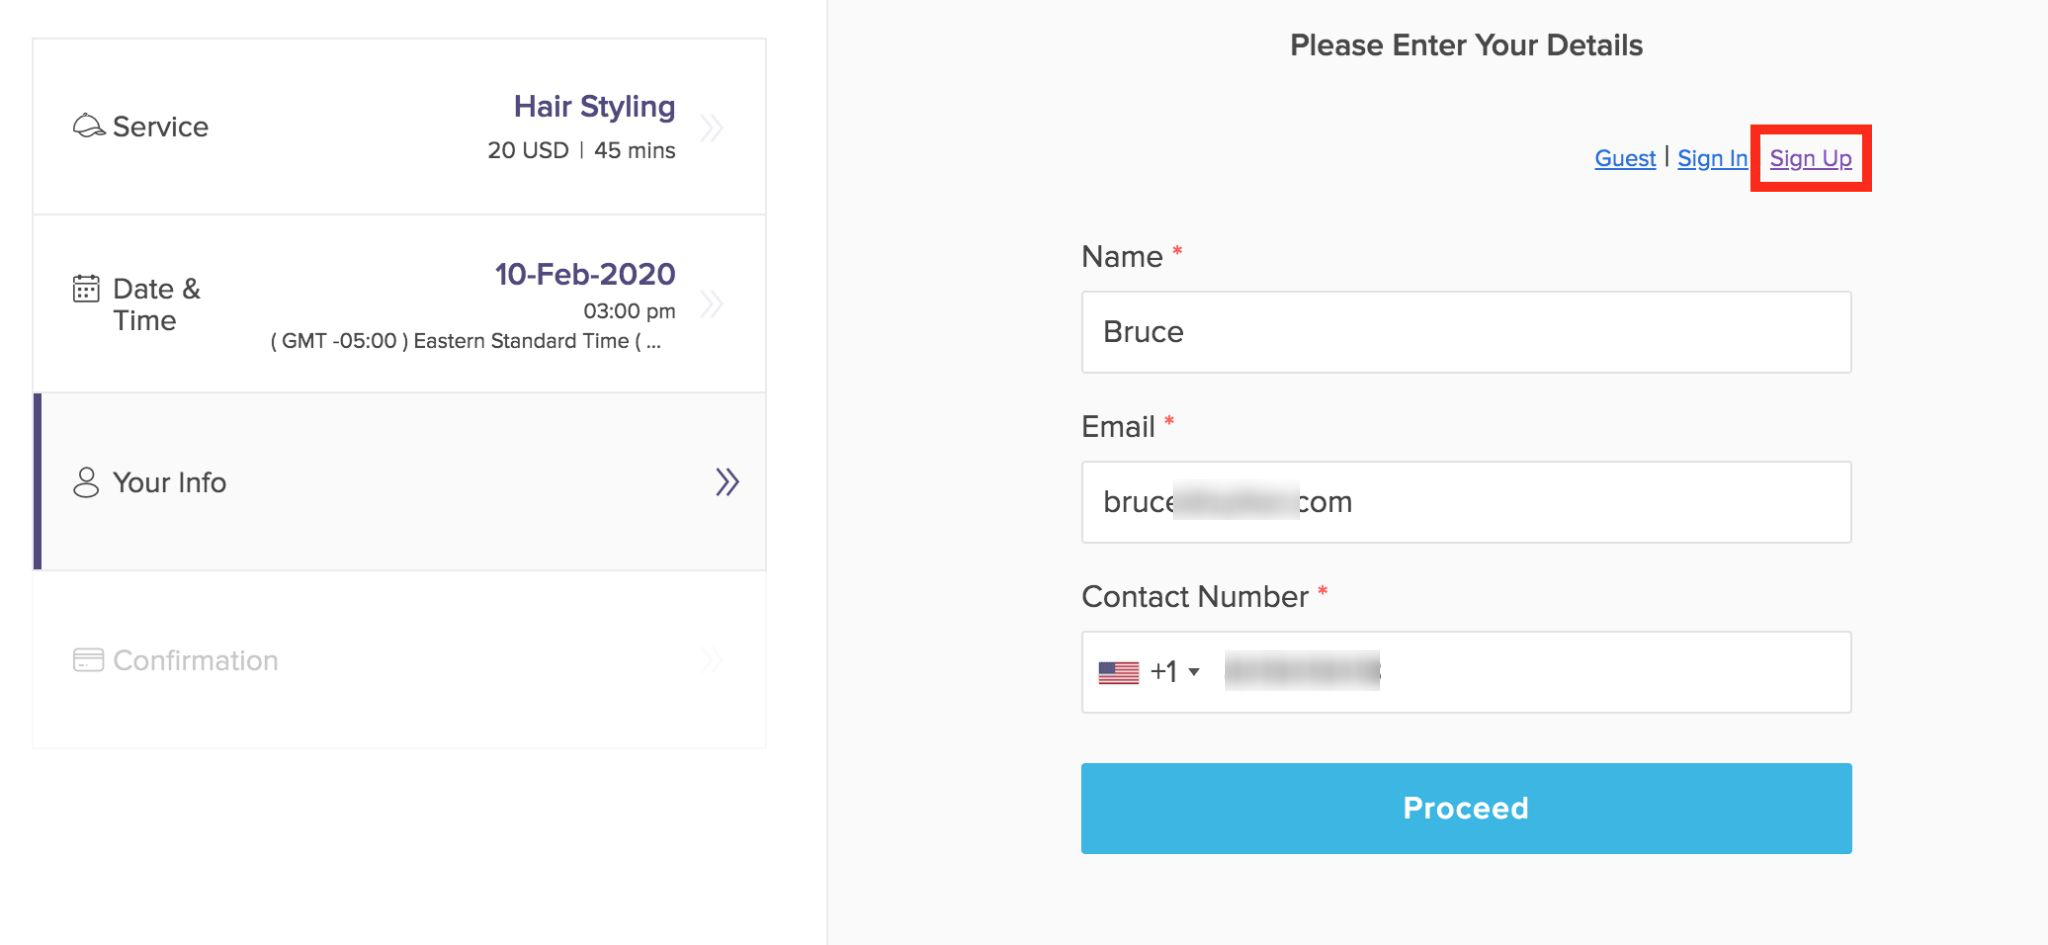This screenshot has height=945, width=2048.
Task: Click the Service step chevron arrow
Action: click(x=712, y=128)
